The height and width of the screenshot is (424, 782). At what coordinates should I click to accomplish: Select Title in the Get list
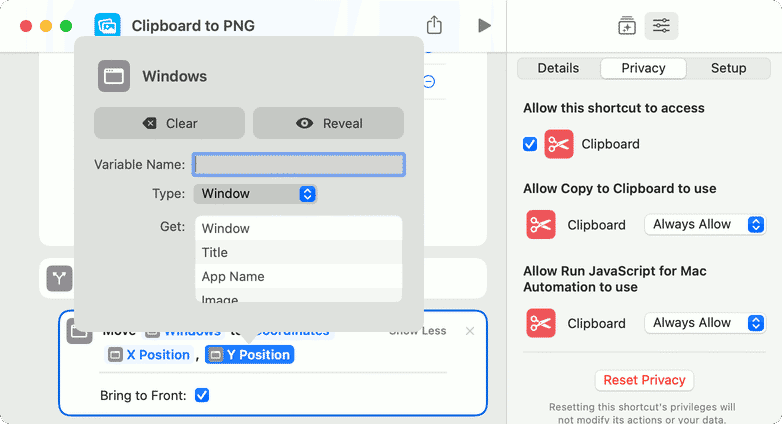(298, 252)
